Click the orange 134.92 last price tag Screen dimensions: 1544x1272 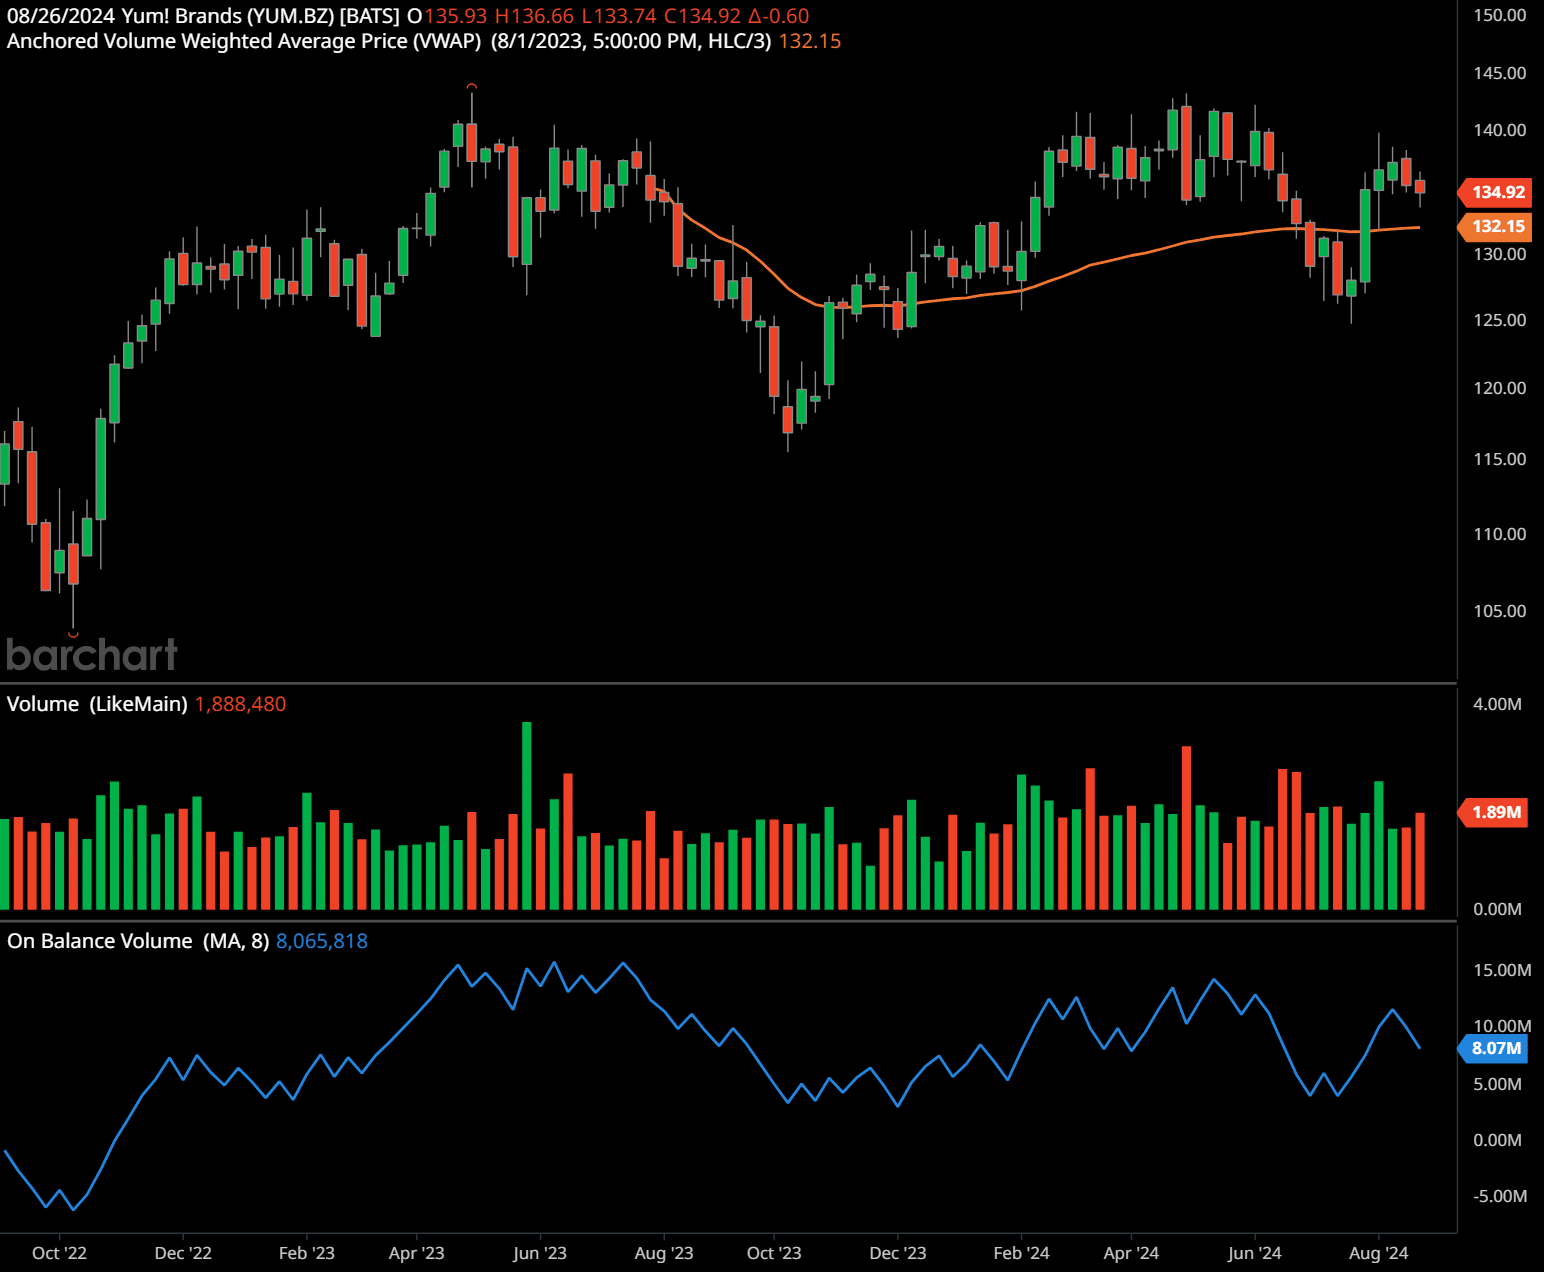tap(1495, 192)
